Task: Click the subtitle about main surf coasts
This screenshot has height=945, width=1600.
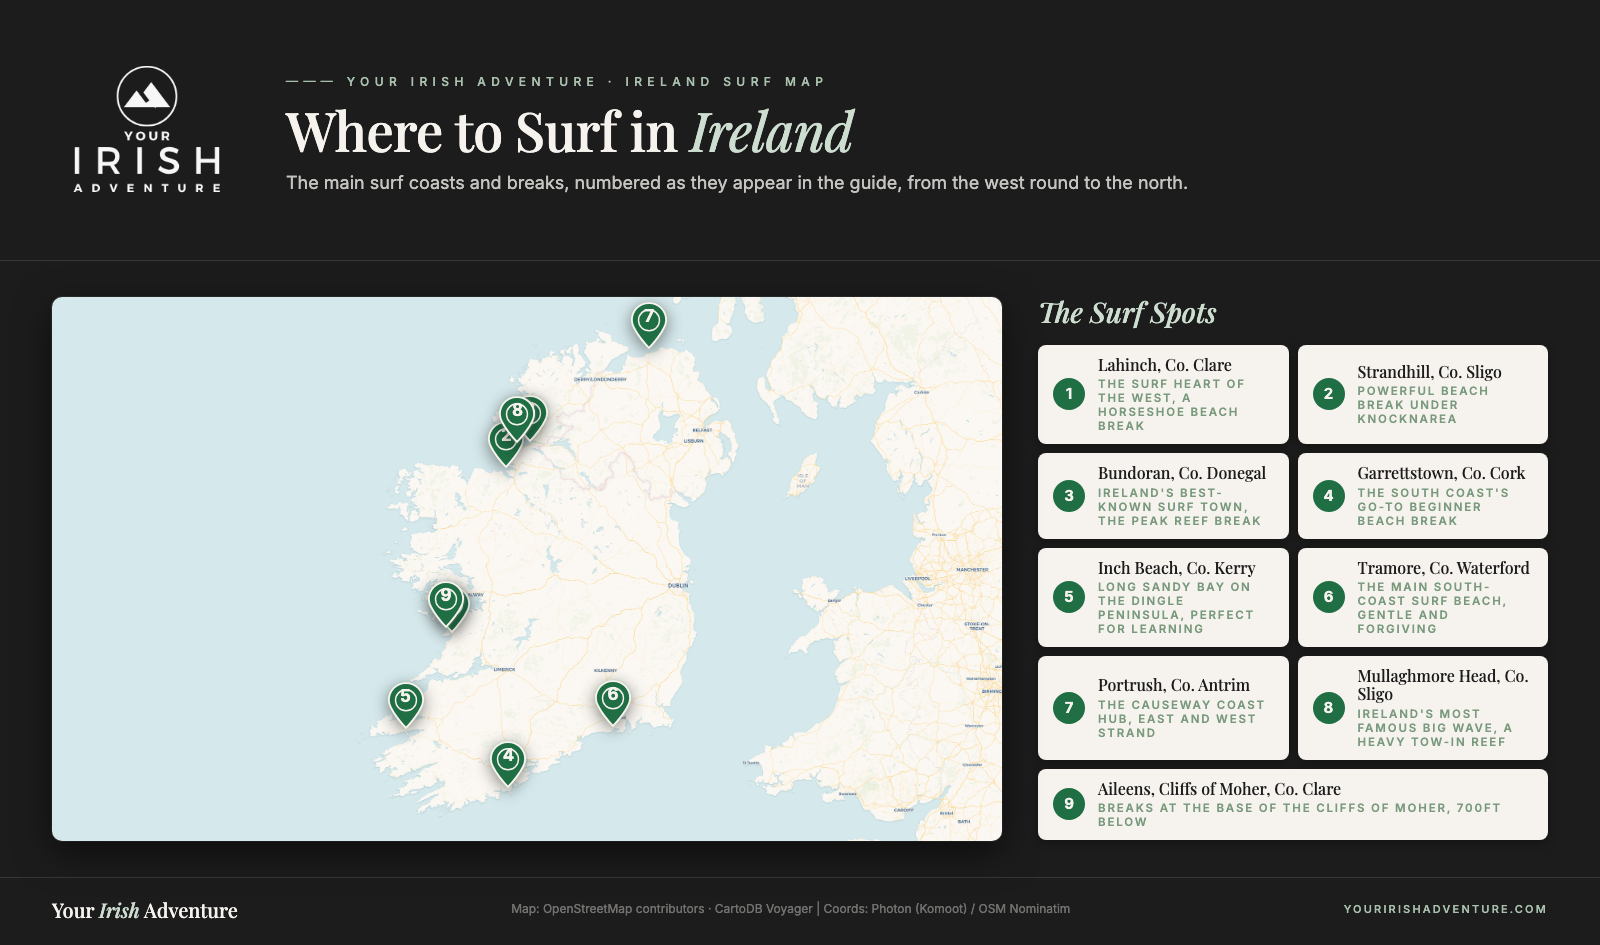Action: tap(737, 183)
